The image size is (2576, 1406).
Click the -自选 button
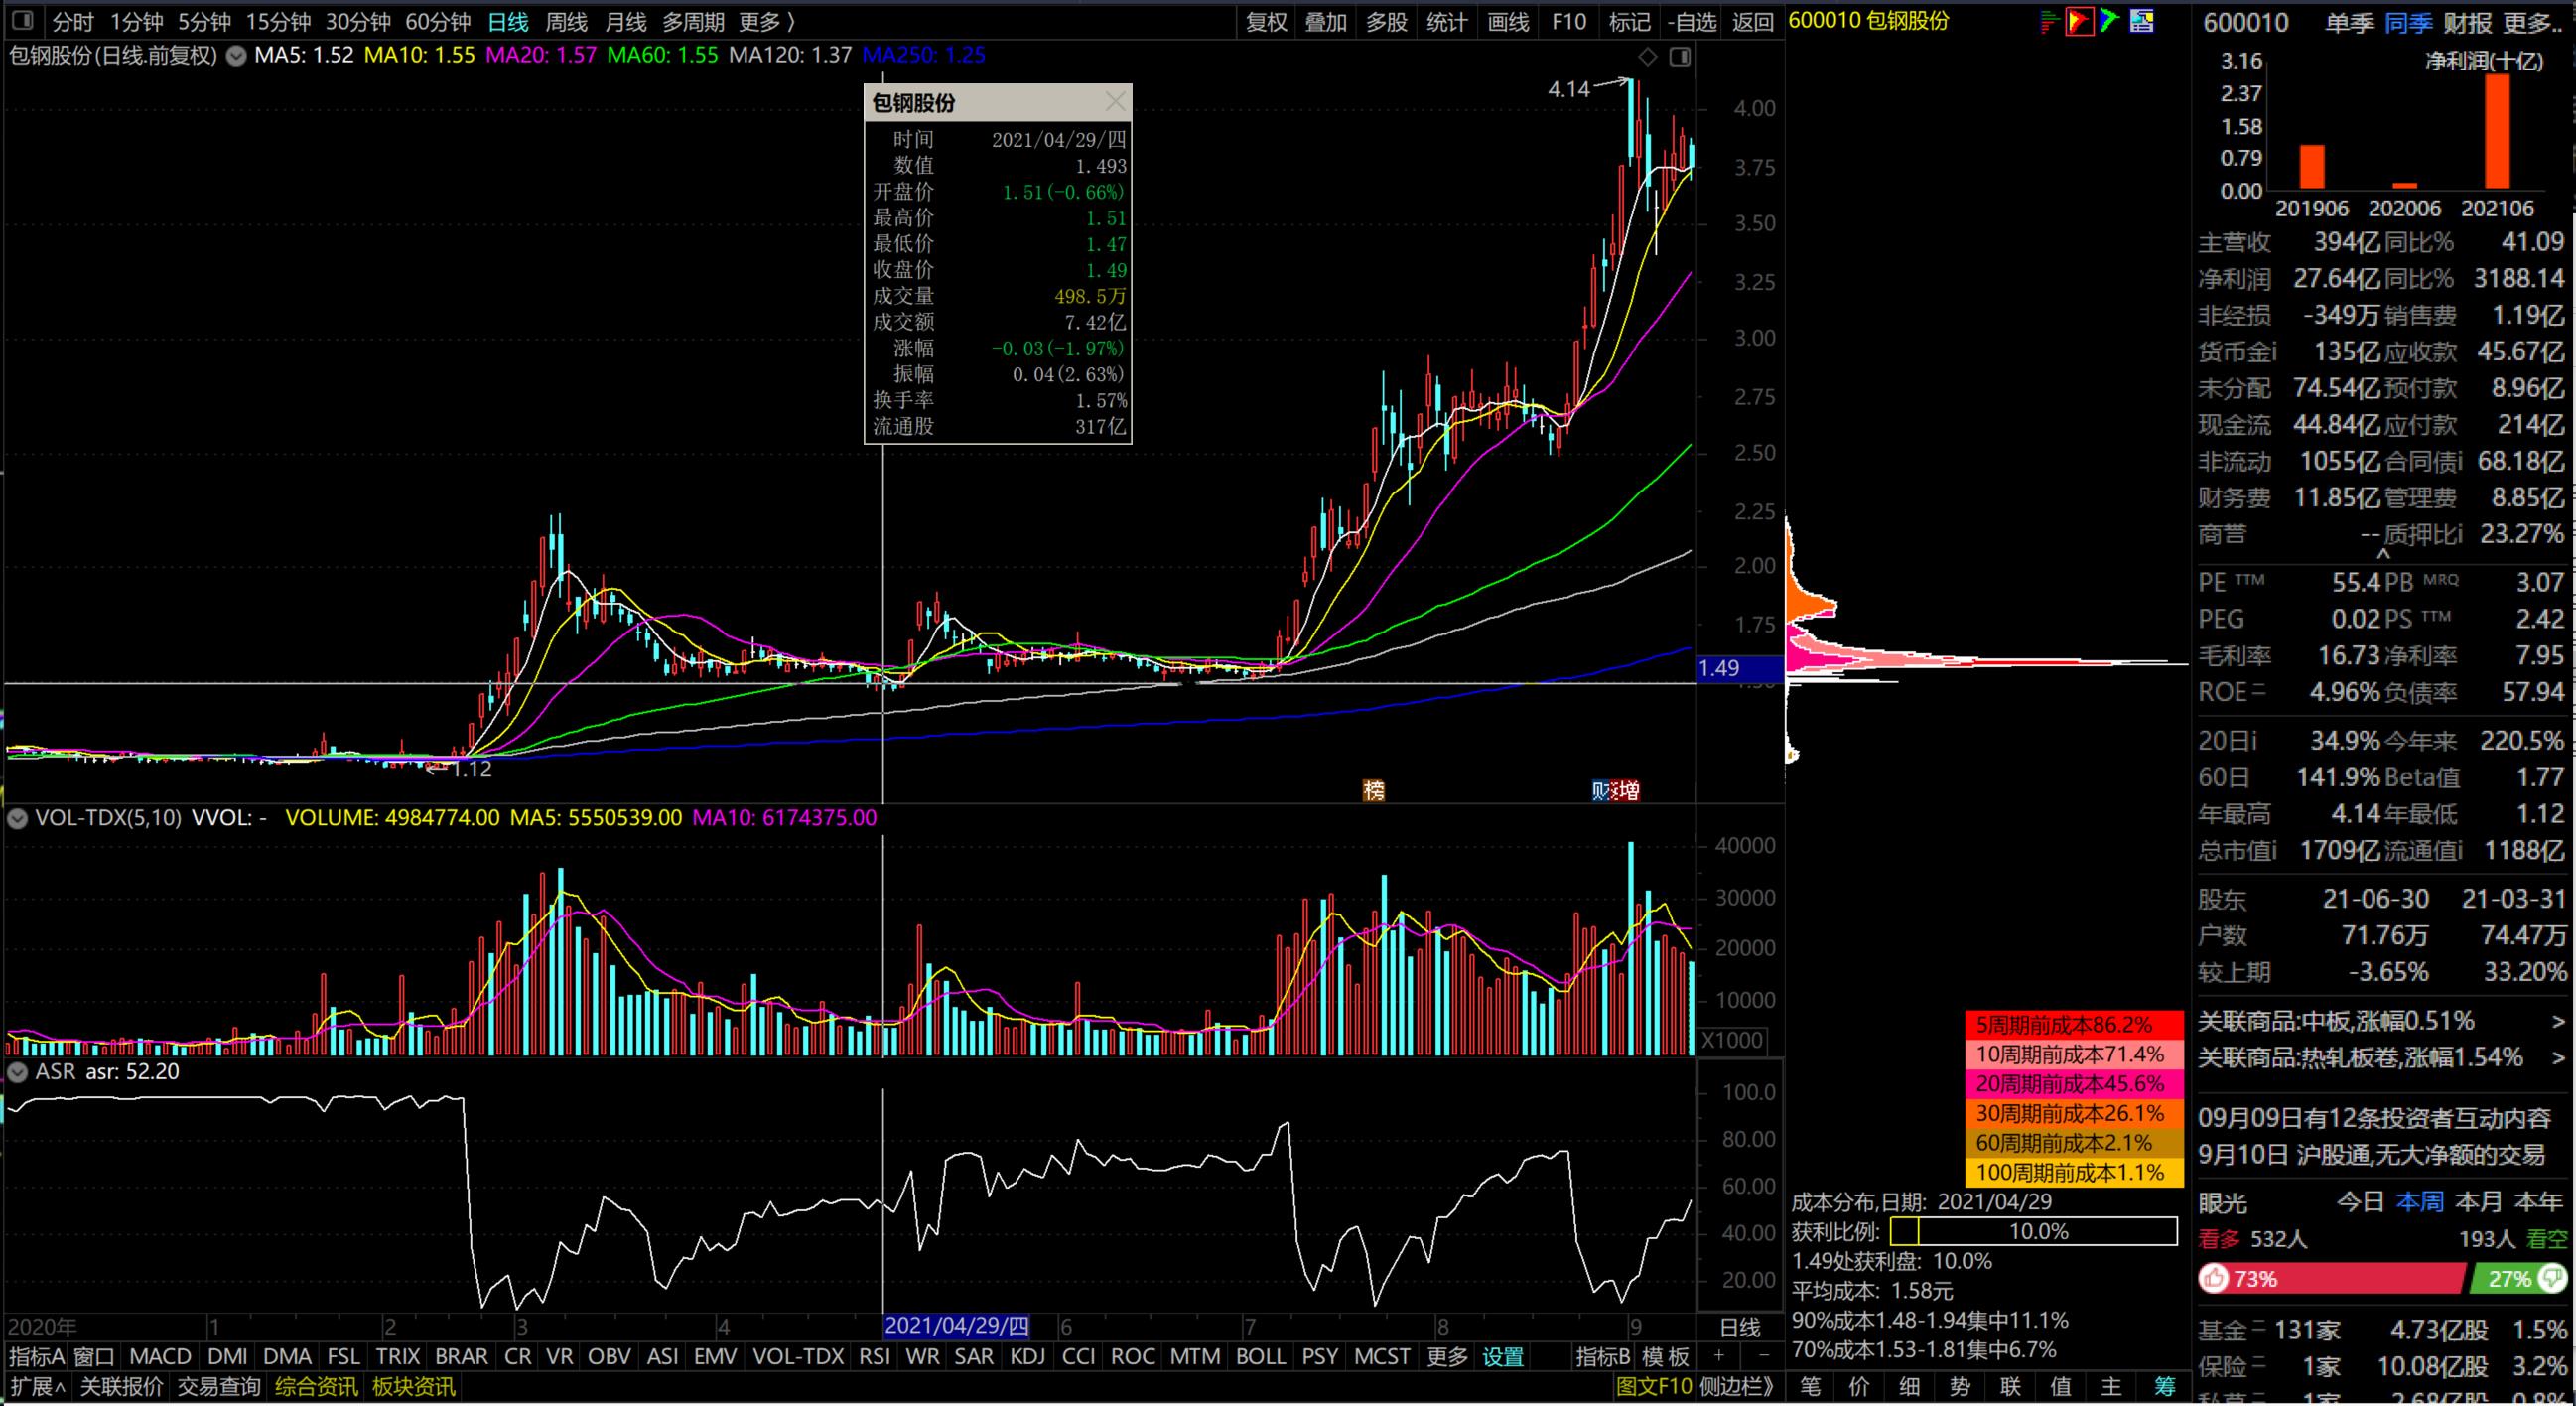[x=1692, y=21]
